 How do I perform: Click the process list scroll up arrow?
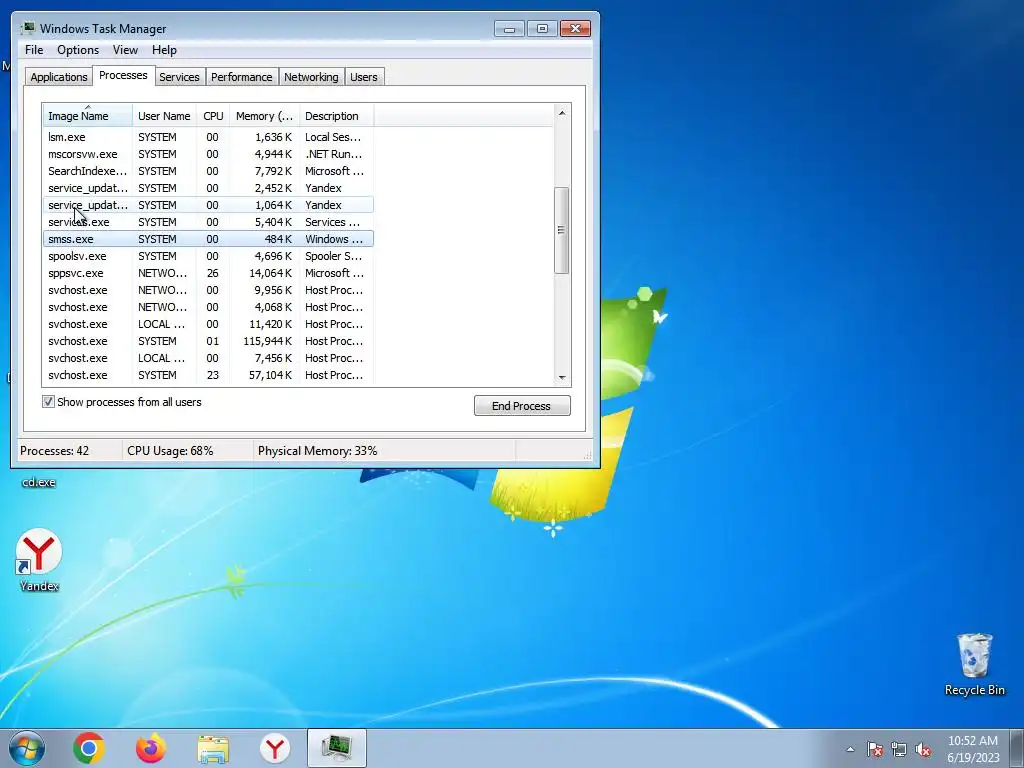[x=562, y=113]
